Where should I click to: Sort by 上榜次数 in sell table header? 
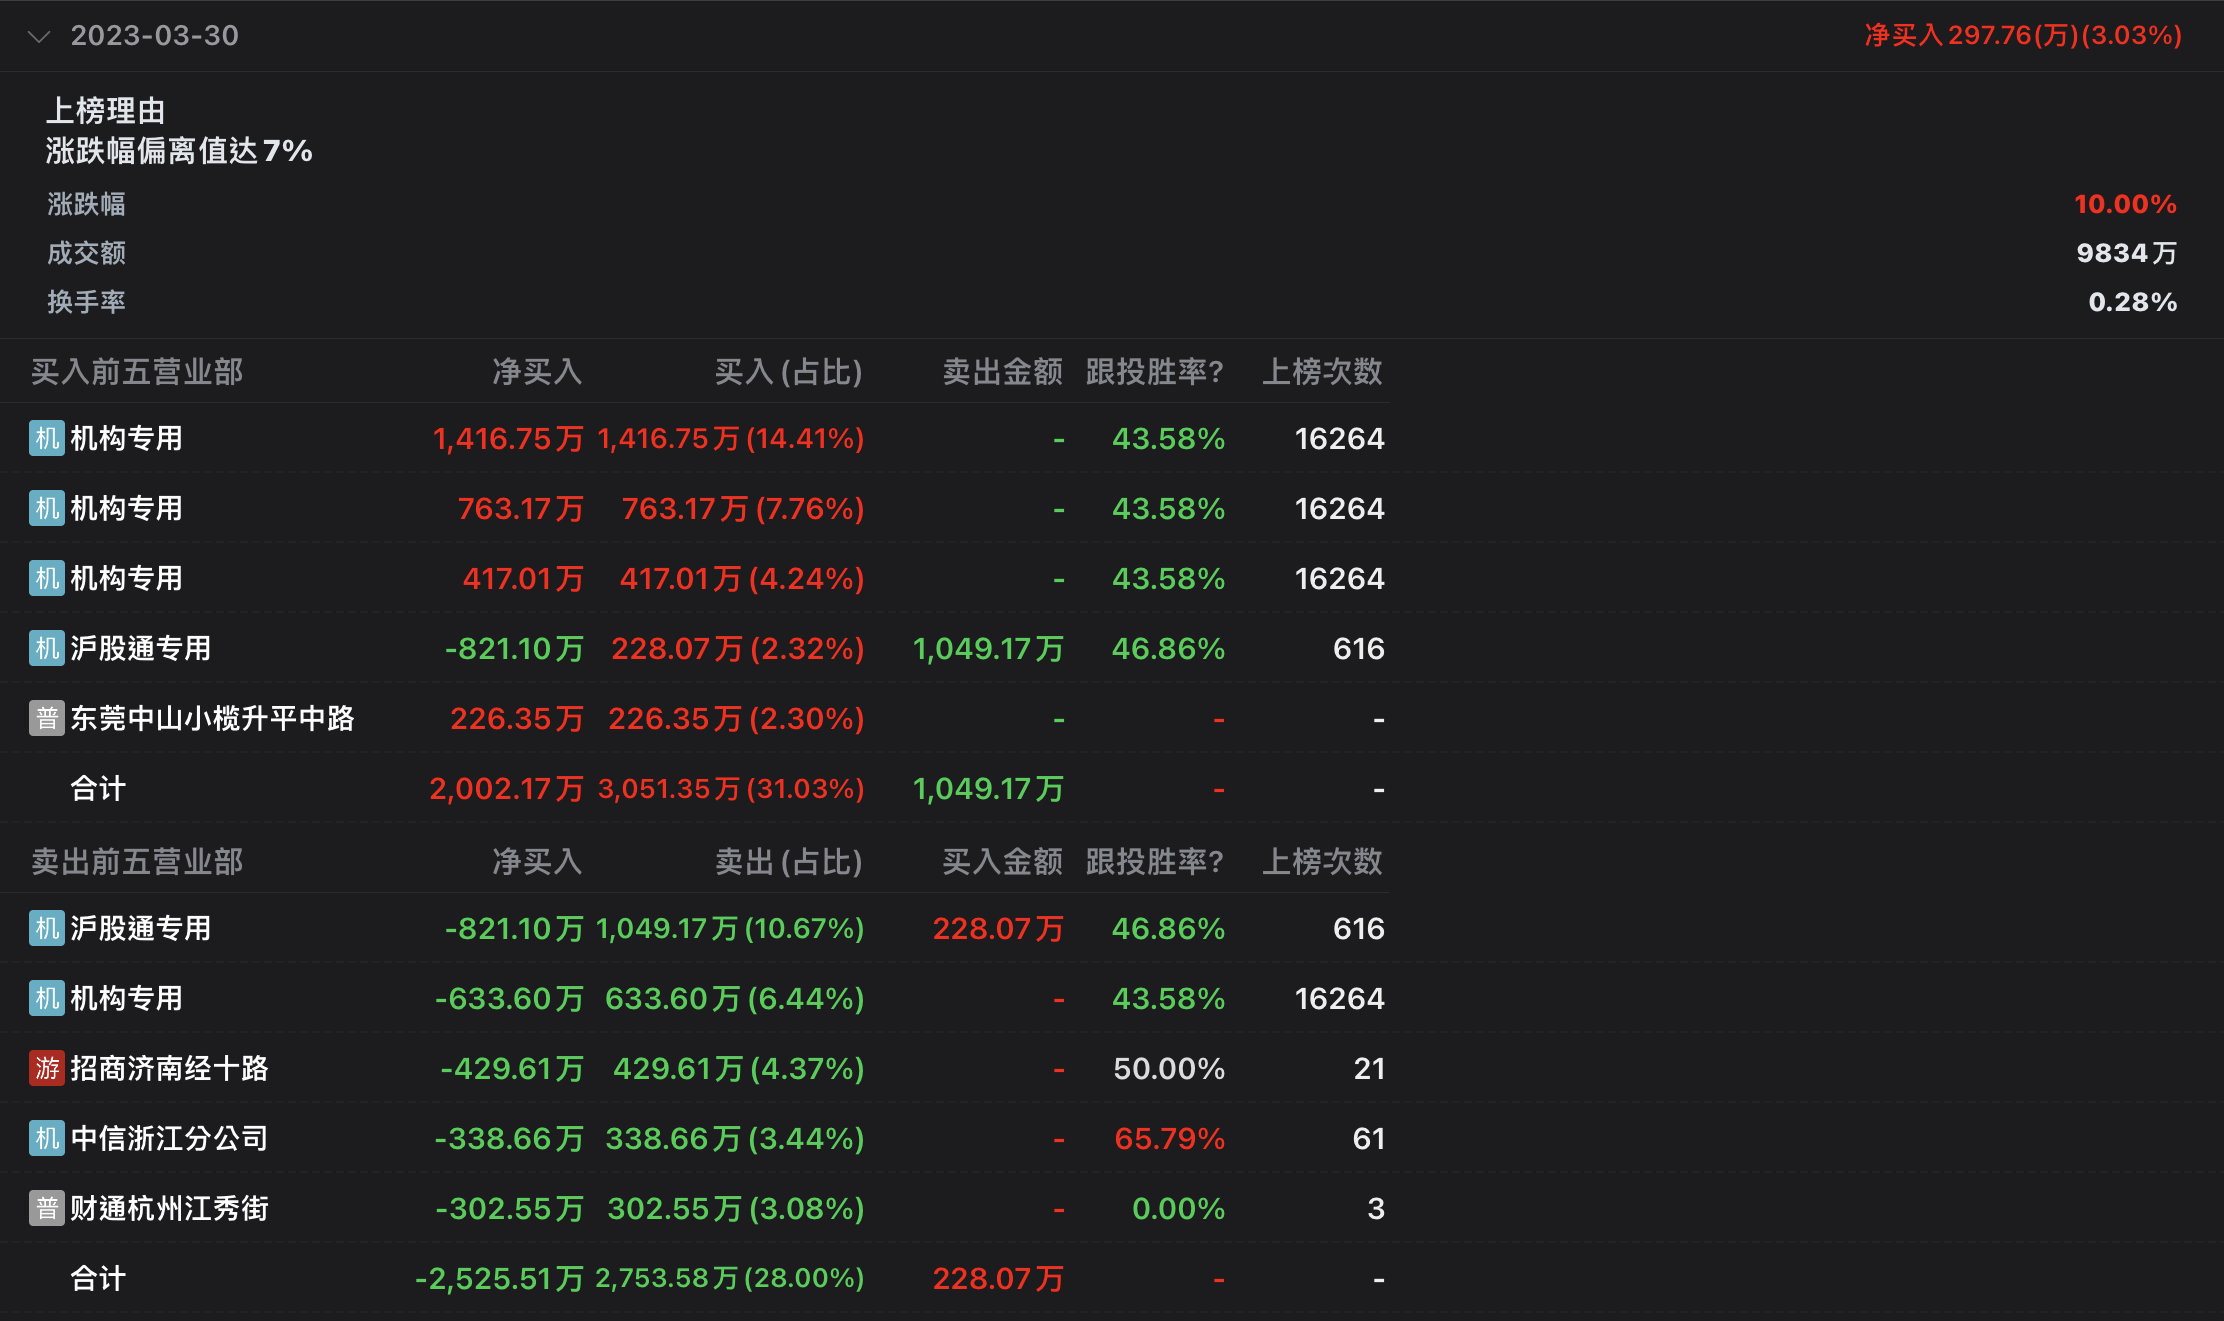tap(1321, 862)
